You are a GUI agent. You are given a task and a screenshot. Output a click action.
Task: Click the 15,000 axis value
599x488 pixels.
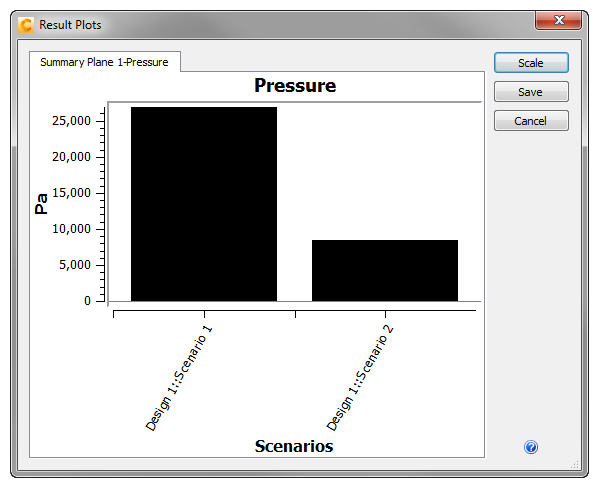coord(71,193)
